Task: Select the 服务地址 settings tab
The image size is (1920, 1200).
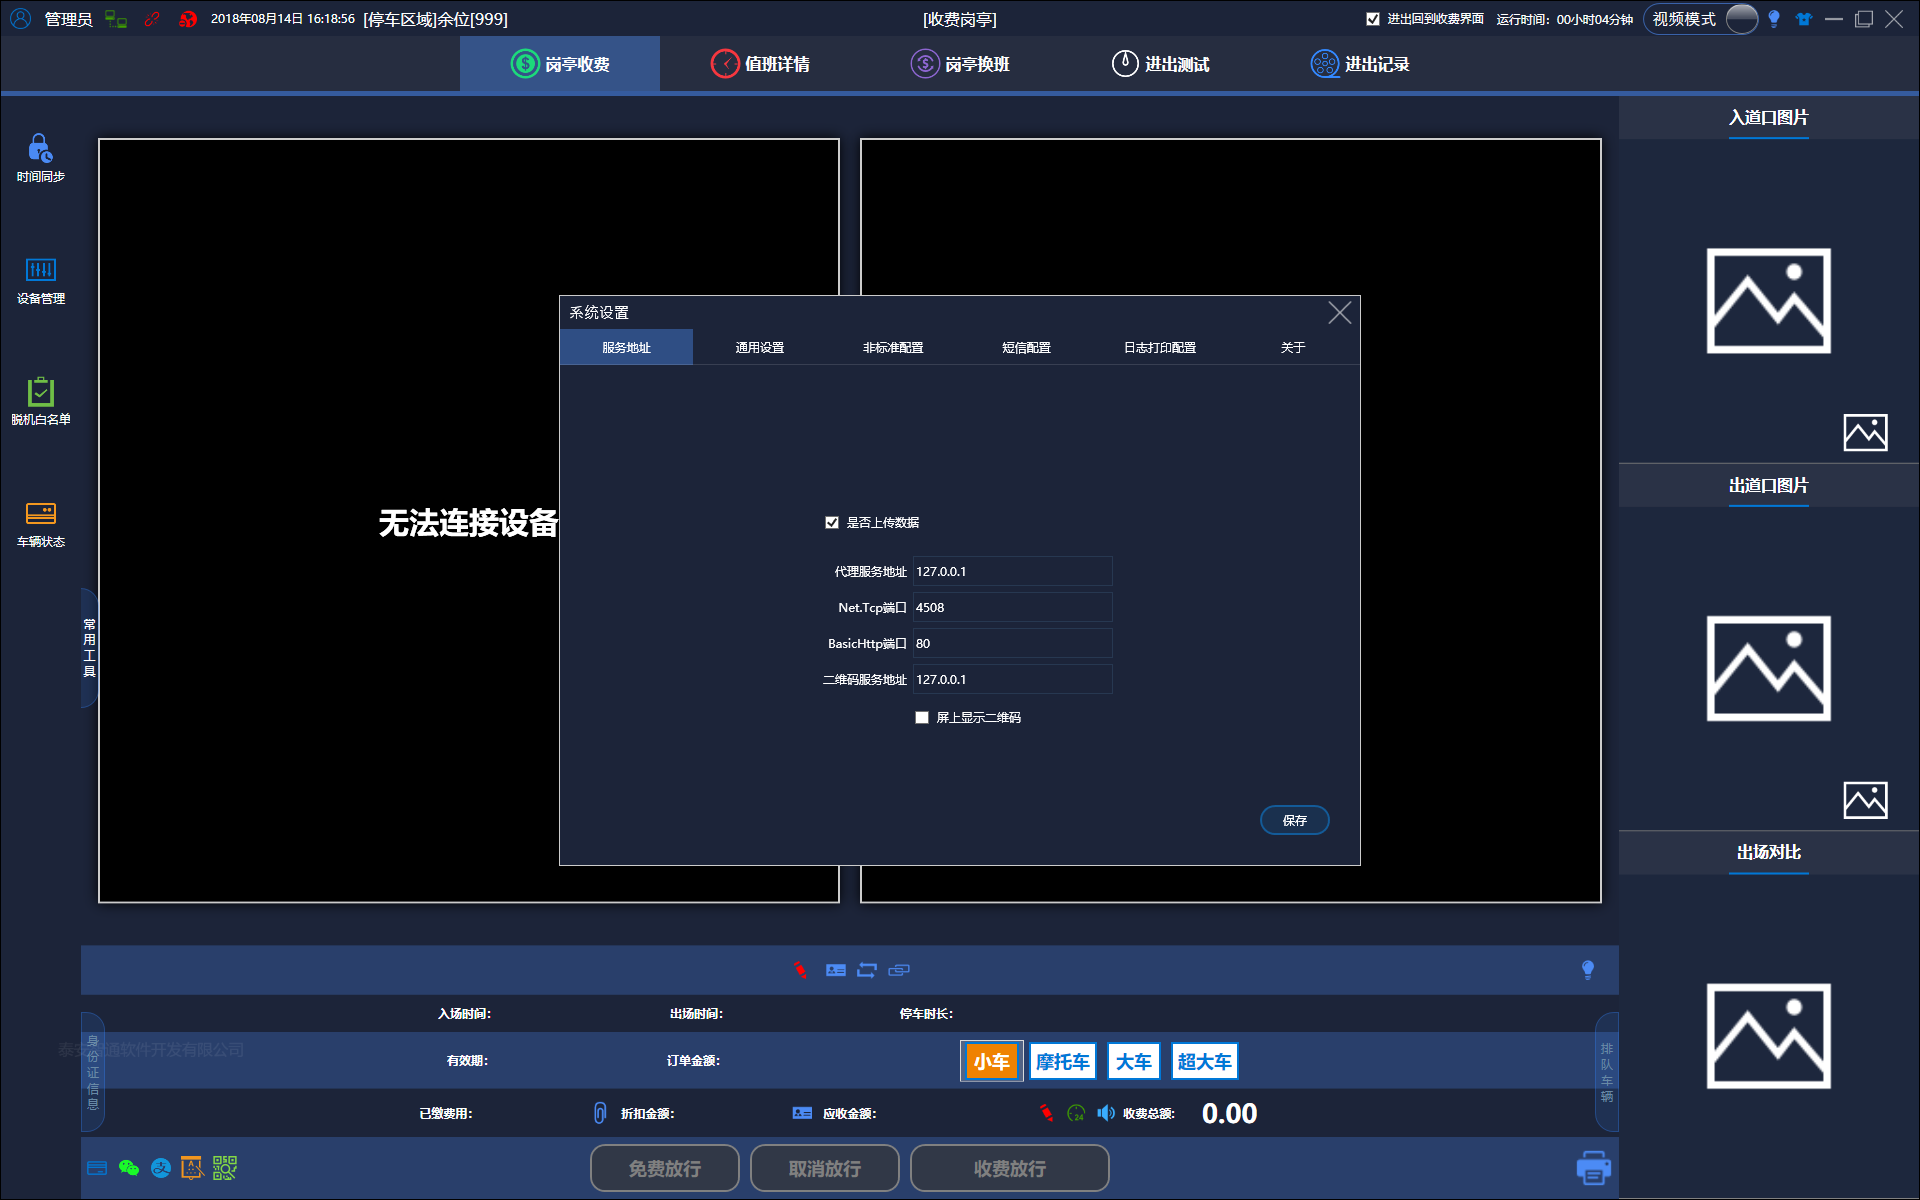Action: click(626, 347)
